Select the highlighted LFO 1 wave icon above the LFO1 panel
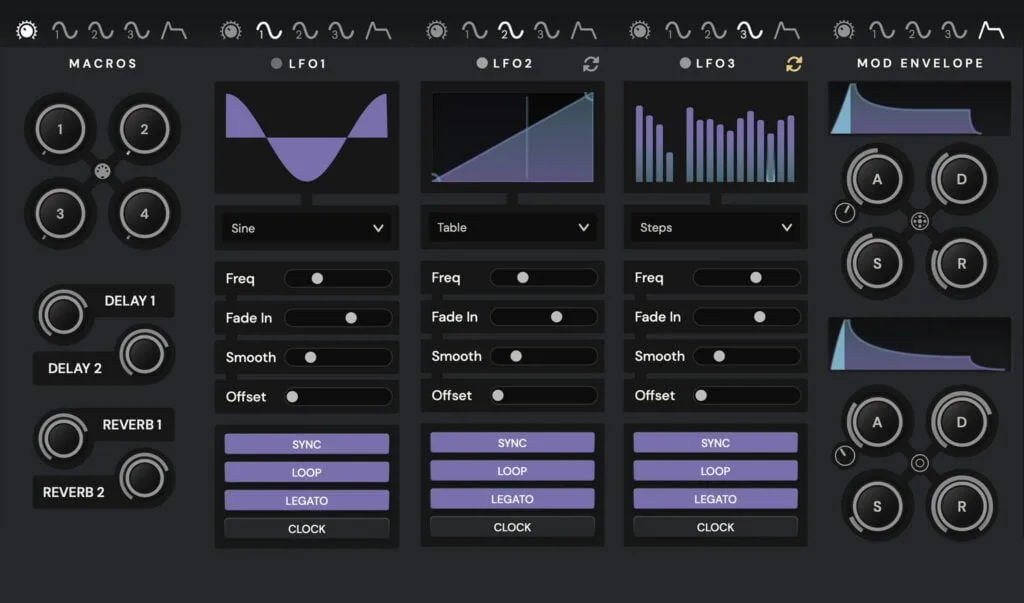The image size is (1024, 603). click(x=268, y=31)
